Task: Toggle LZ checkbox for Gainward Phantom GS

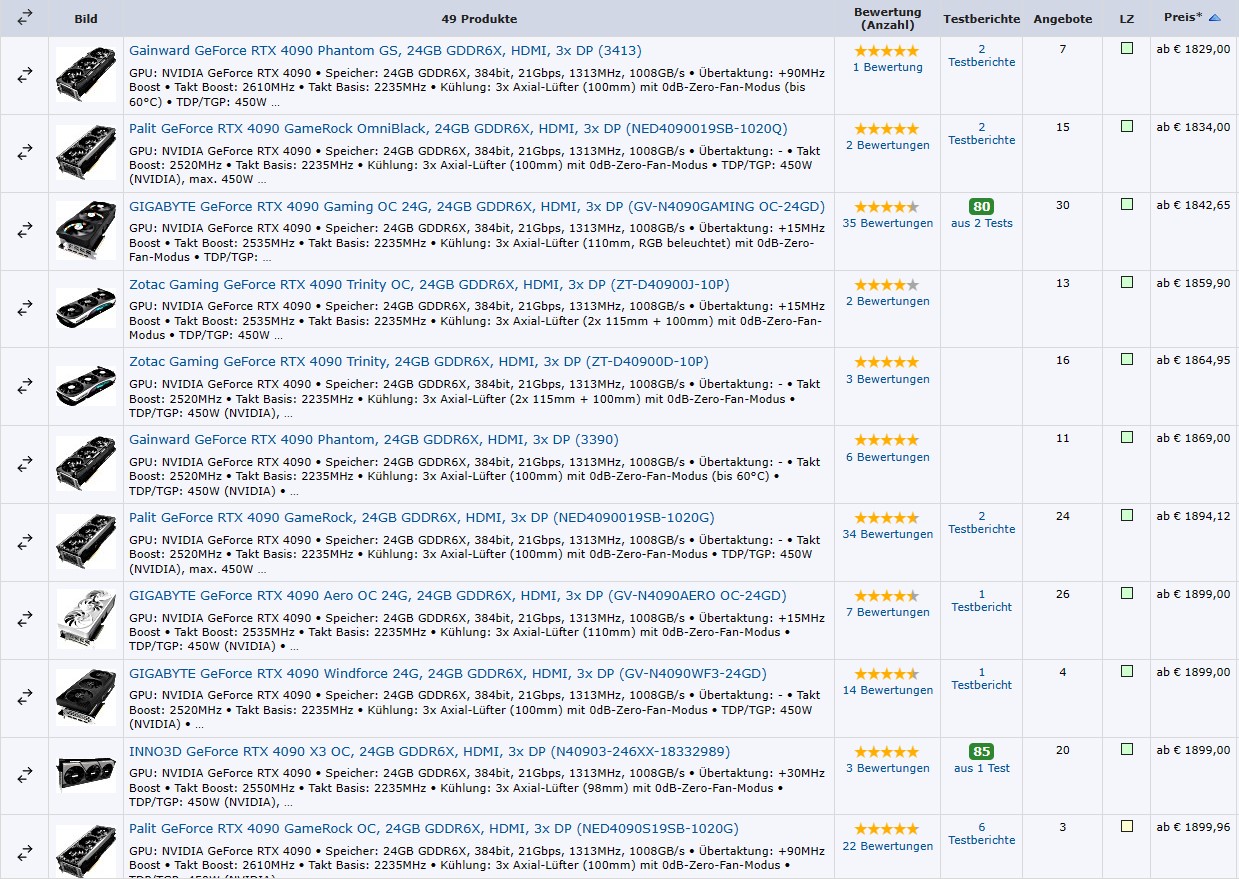Action: tap(1127, 48)
